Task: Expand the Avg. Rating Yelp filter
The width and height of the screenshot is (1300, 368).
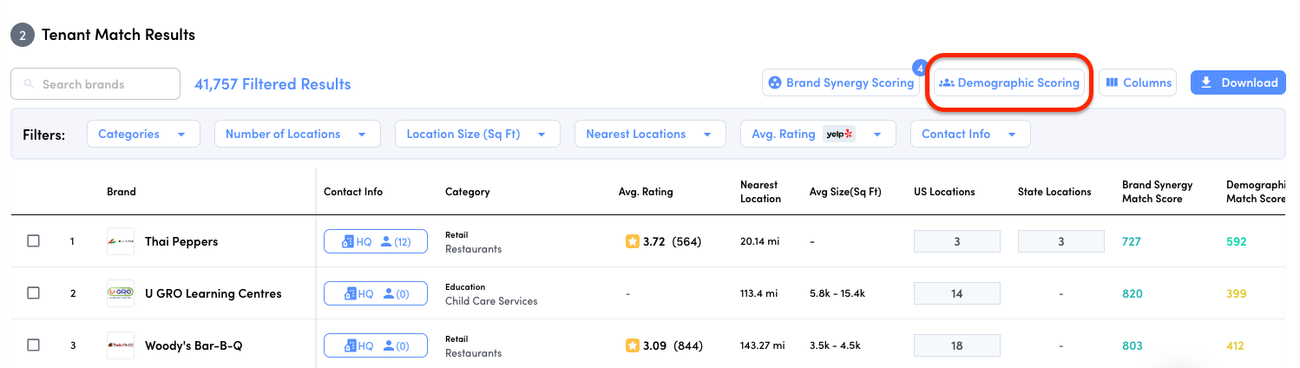Action: 817,134
